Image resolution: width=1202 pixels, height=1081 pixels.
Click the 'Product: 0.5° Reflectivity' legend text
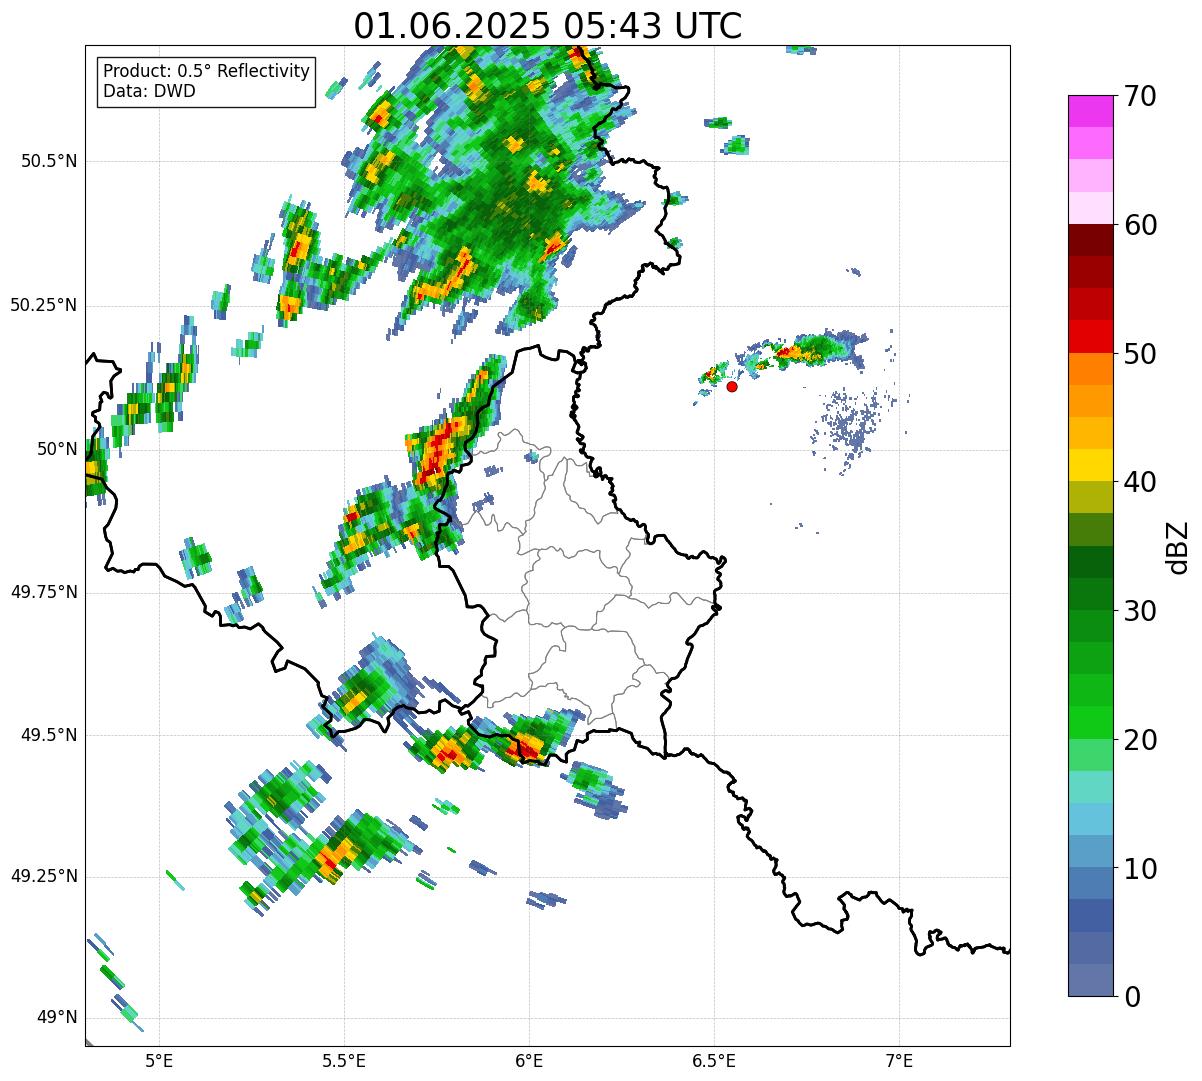207,72
